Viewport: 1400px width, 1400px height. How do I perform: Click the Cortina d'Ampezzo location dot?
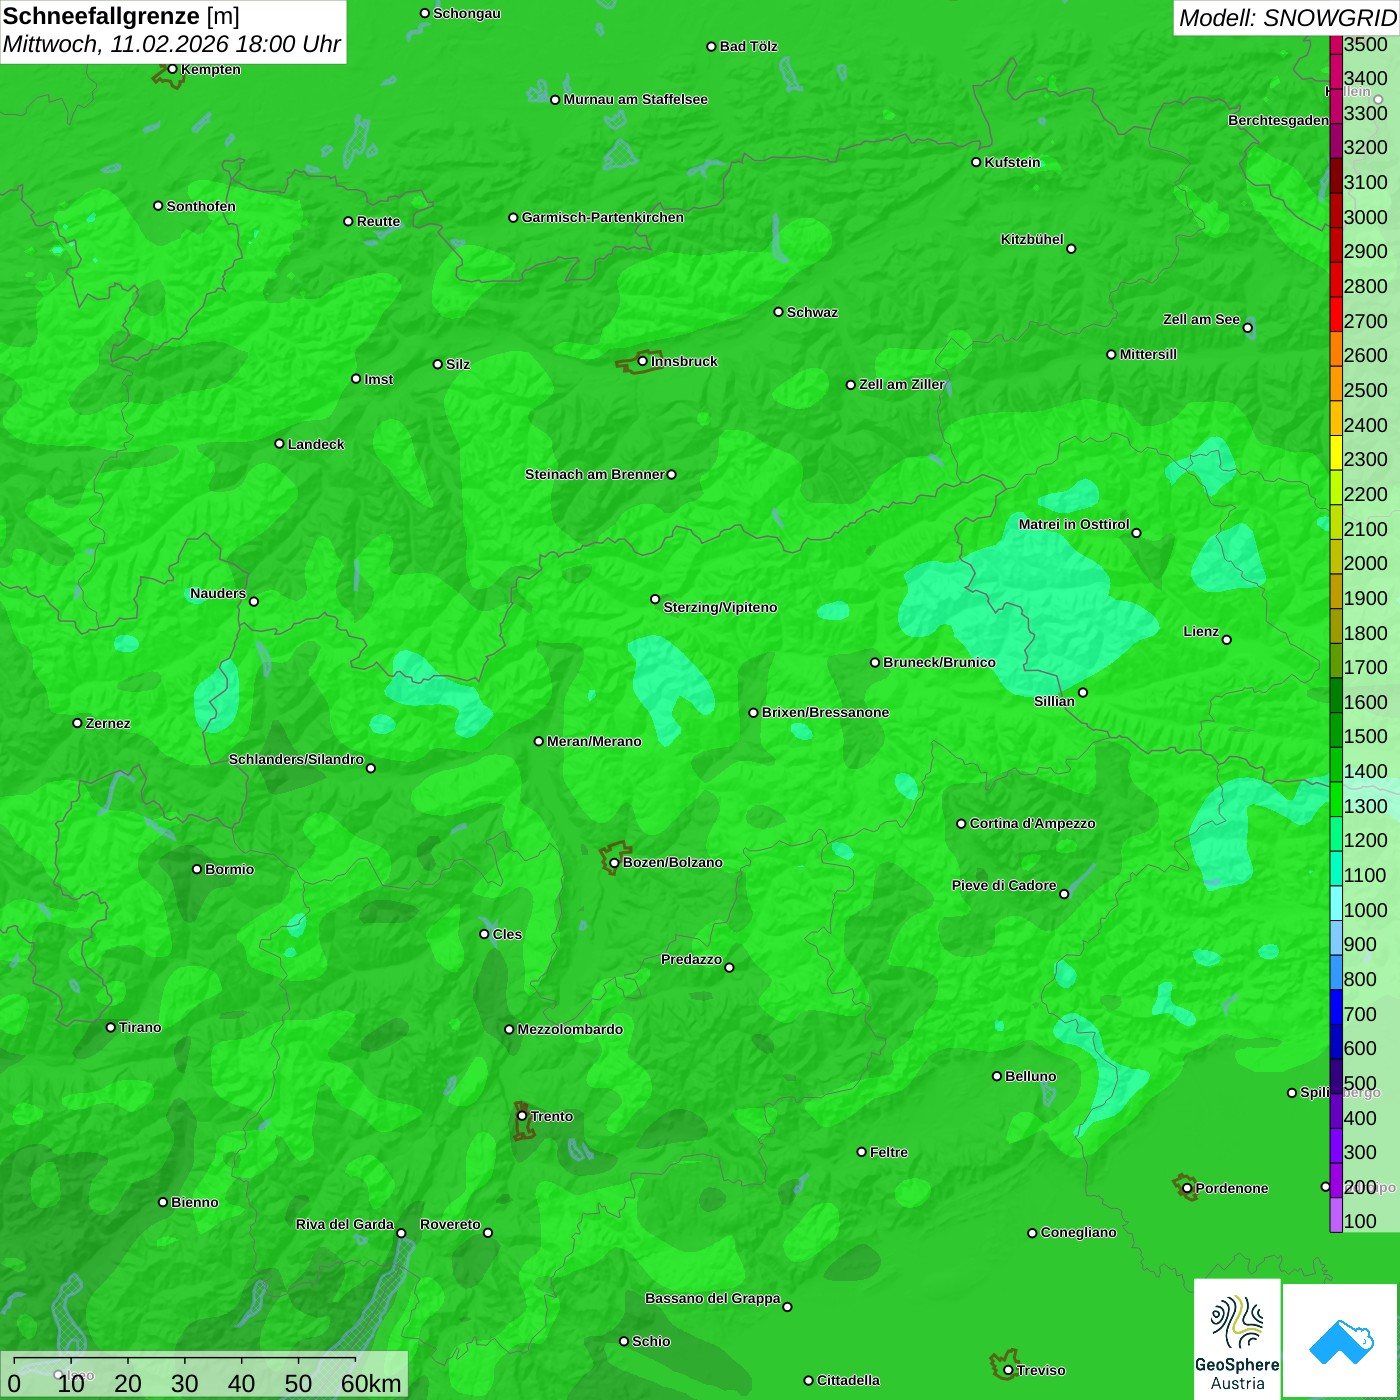pos(961,824)
